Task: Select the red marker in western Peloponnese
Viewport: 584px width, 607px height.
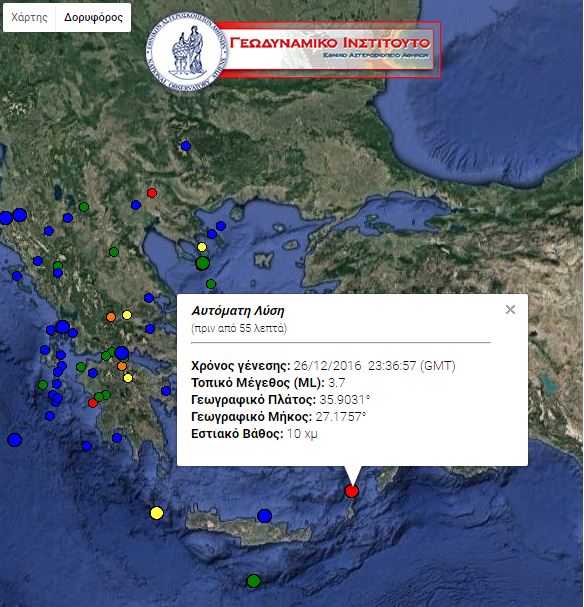Action: coord(92,403)
